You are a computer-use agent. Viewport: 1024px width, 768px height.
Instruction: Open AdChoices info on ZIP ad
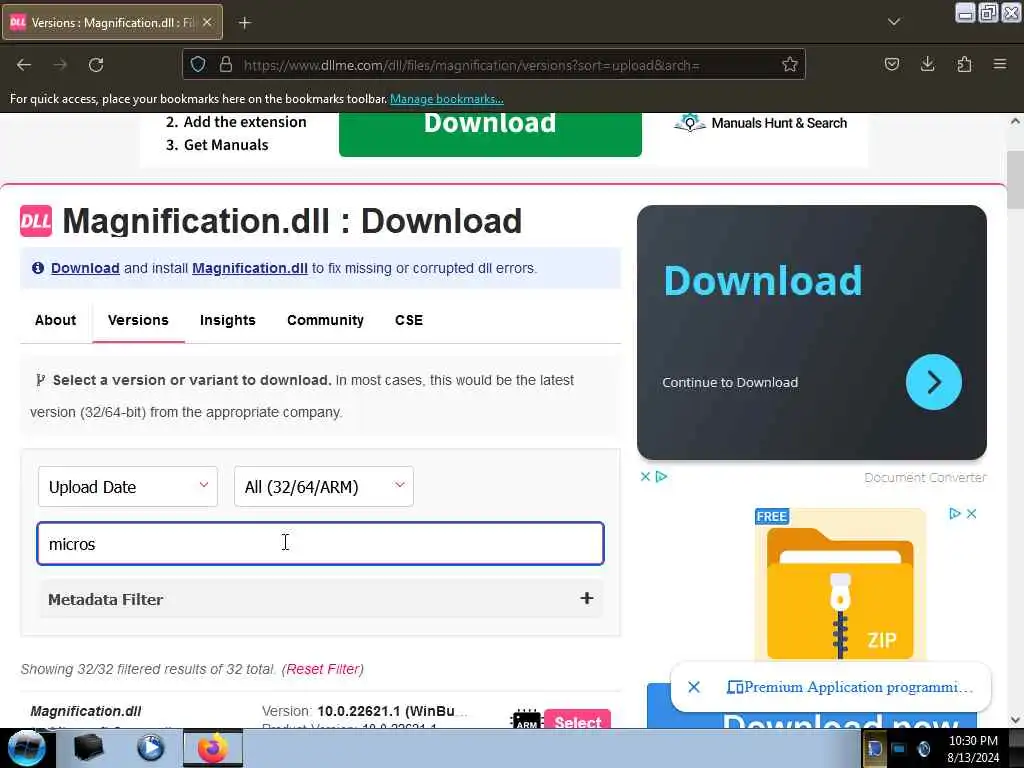(x=955, y=514)
